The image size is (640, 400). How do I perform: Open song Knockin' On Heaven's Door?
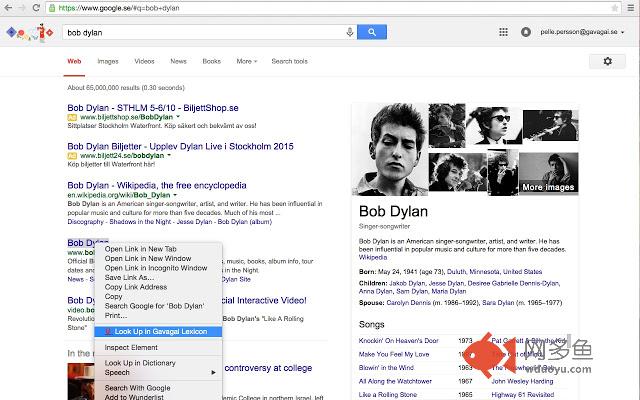[398, 340]
